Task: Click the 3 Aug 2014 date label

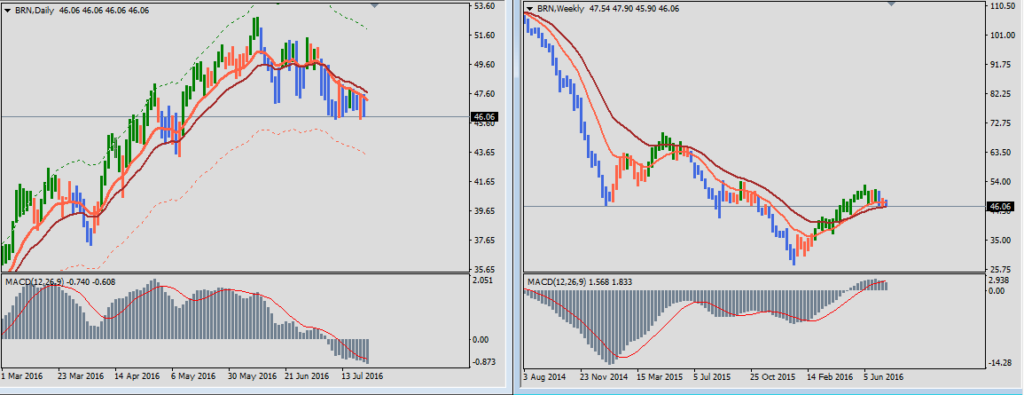Action: 546,377
